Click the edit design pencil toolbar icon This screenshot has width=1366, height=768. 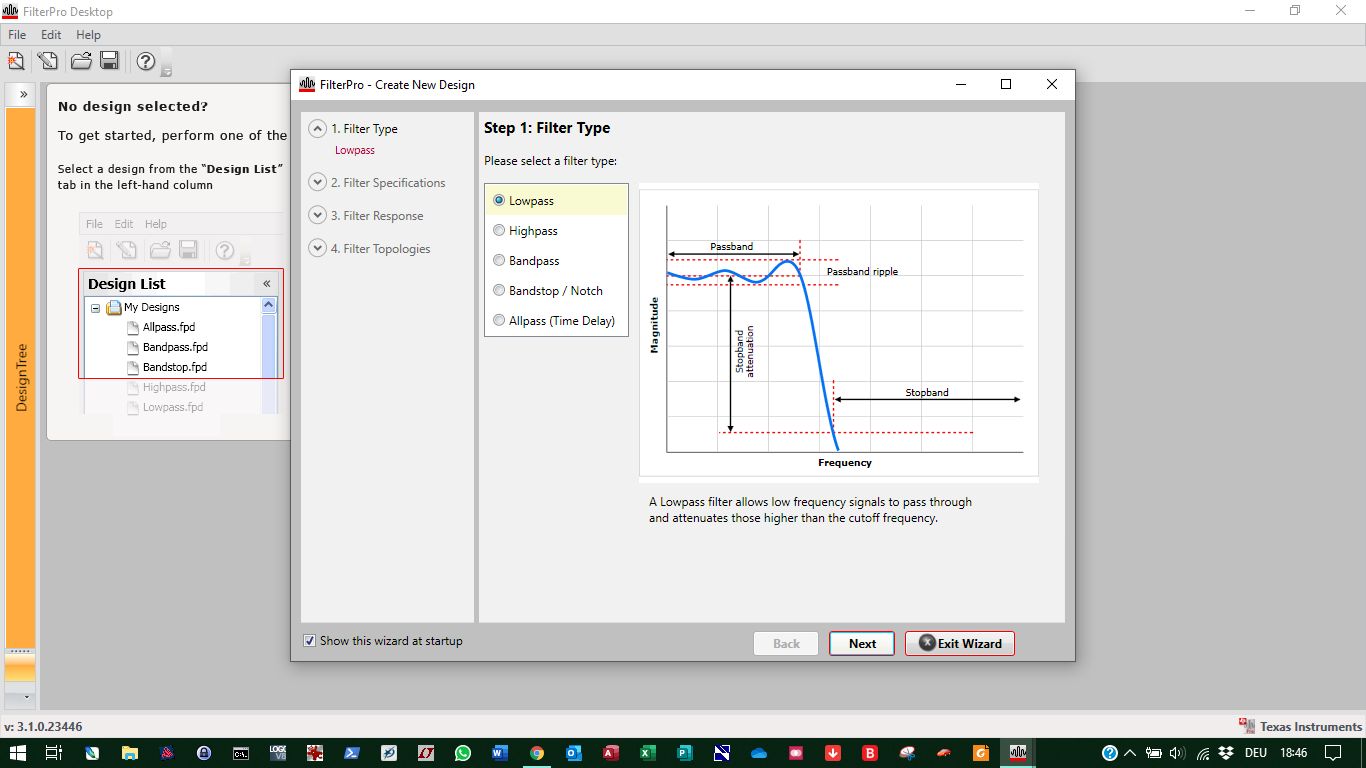coord(48,61)
